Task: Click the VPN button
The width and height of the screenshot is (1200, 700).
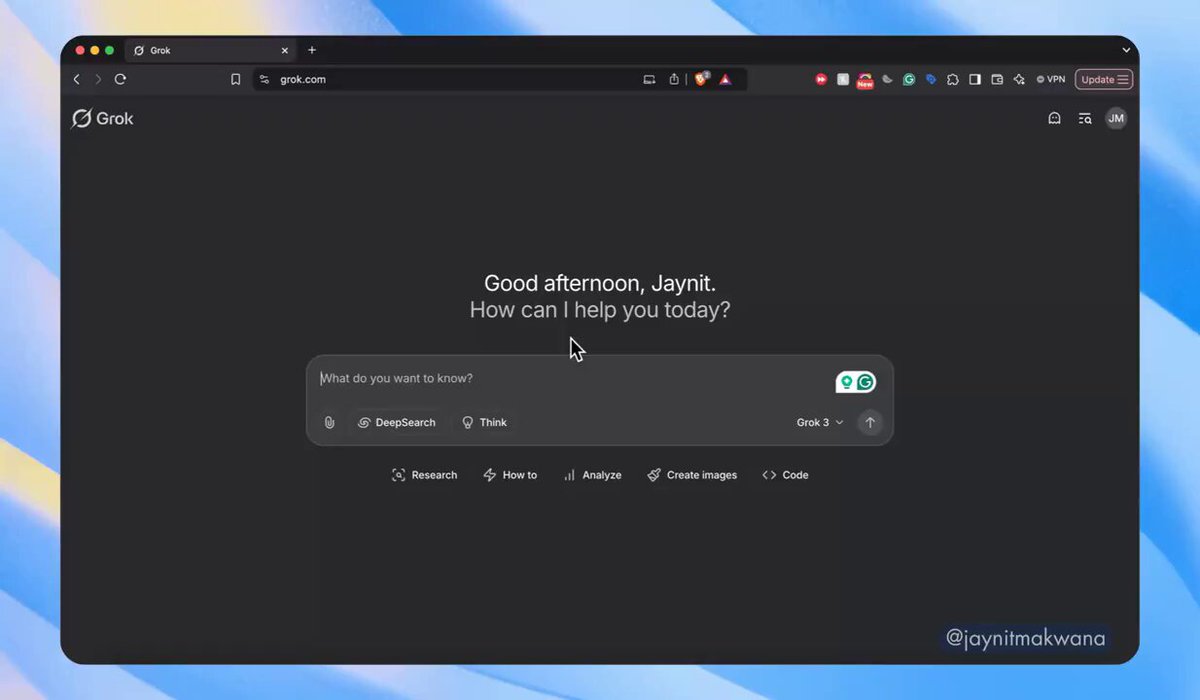Action: [x=1051, y=79]
